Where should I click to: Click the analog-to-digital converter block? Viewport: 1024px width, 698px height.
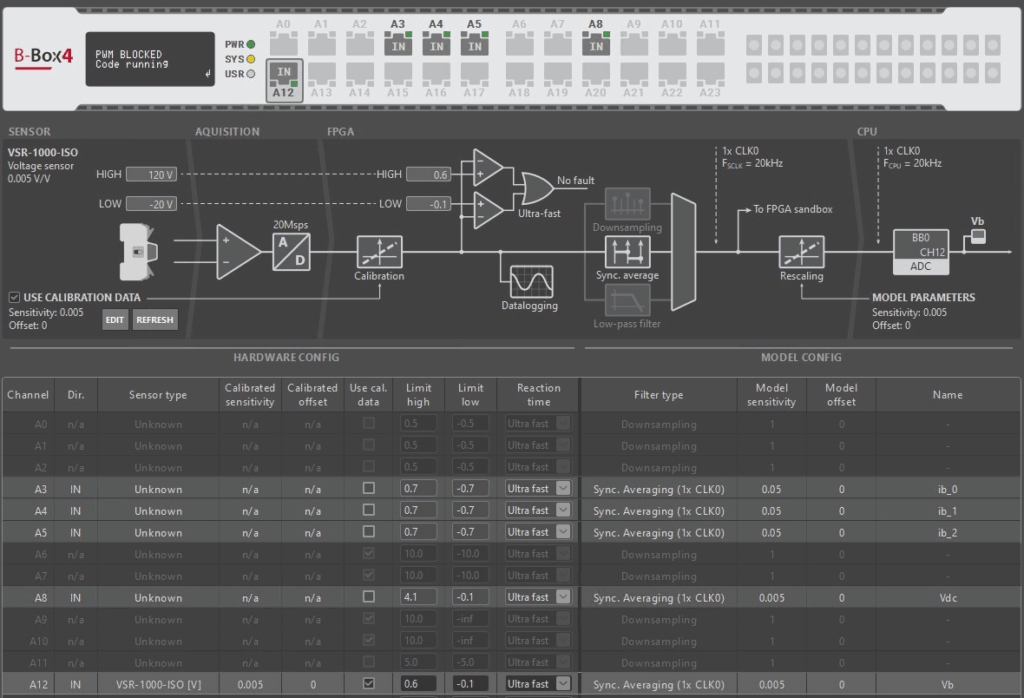click(x=291, y=251)
